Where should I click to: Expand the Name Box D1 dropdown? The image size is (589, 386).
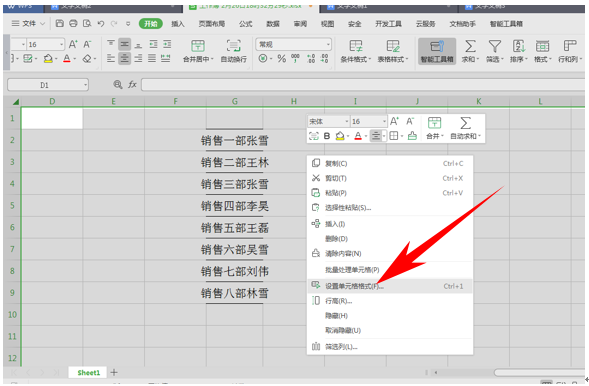tap(86, 85)
